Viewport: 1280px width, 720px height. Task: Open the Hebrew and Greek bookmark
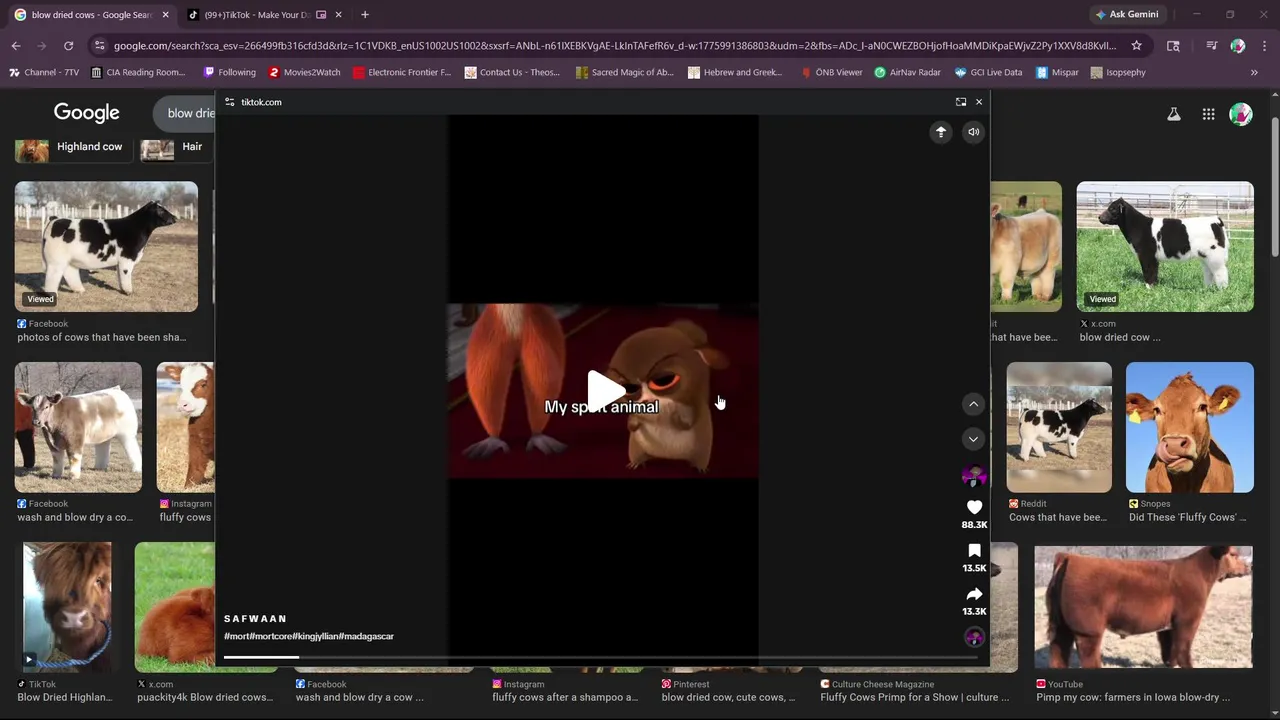735,72
